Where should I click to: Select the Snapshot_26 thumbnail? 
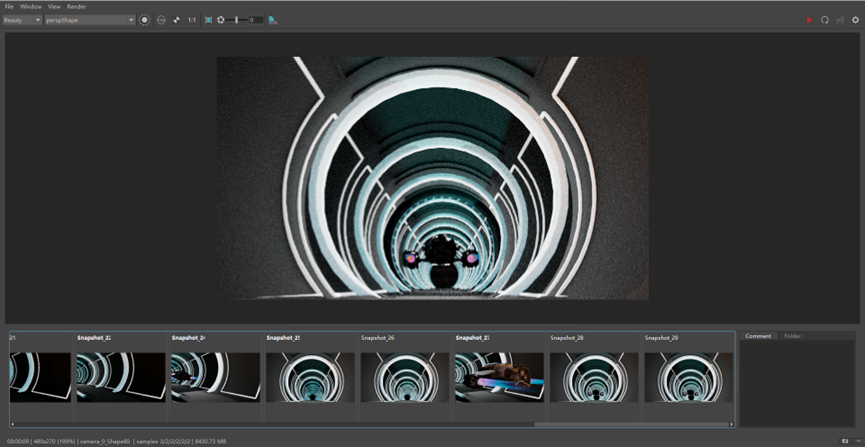tap(404, 377)
